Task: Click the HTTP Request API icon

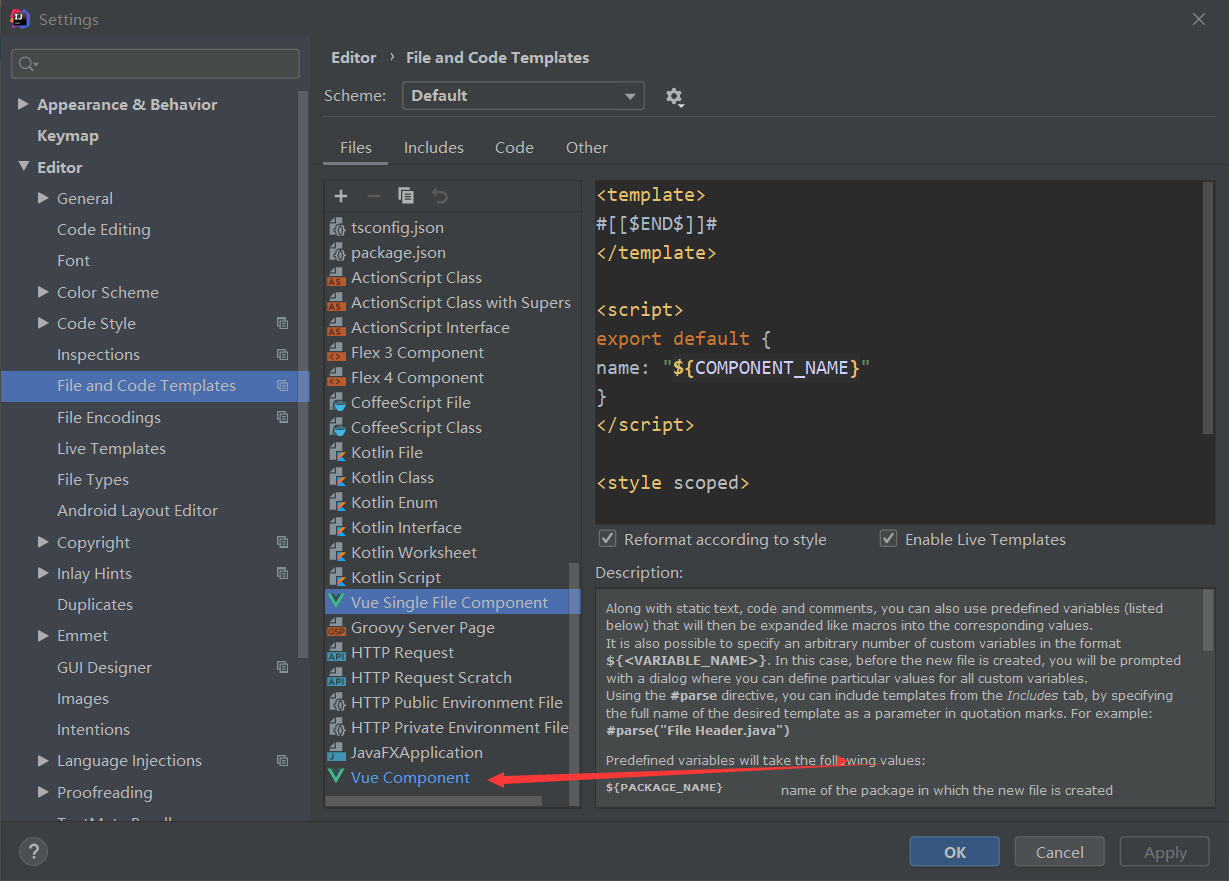Action: [337, 653]
